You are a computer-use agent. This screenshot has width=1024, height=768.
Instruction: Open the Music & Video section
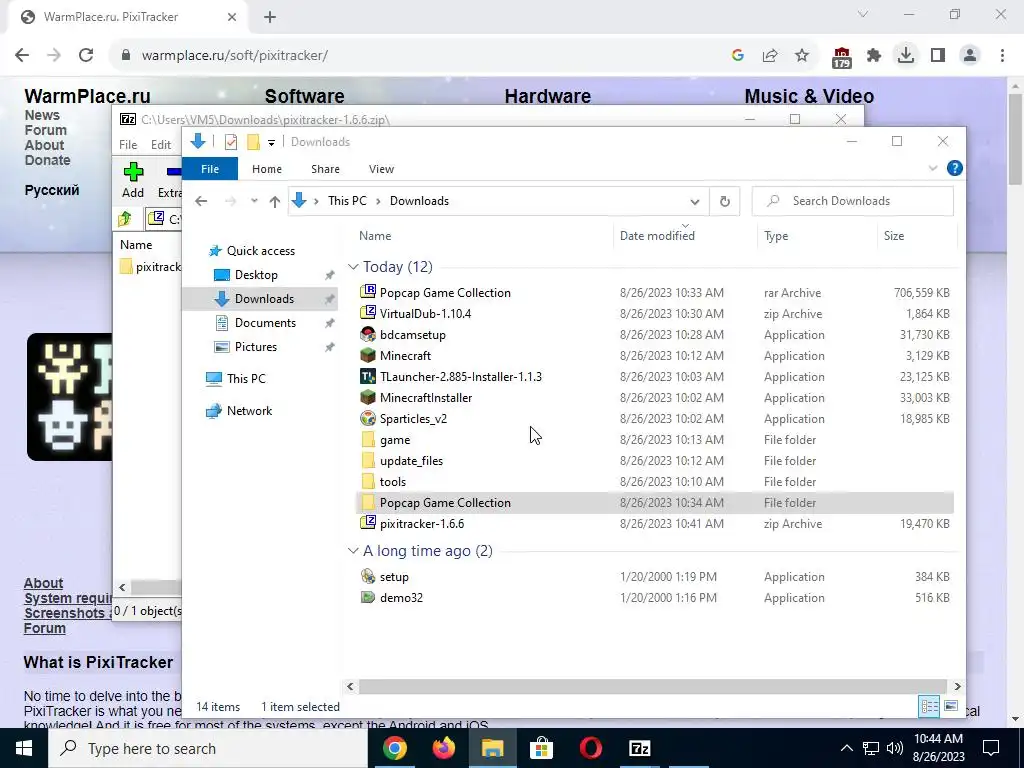(808, 96)
